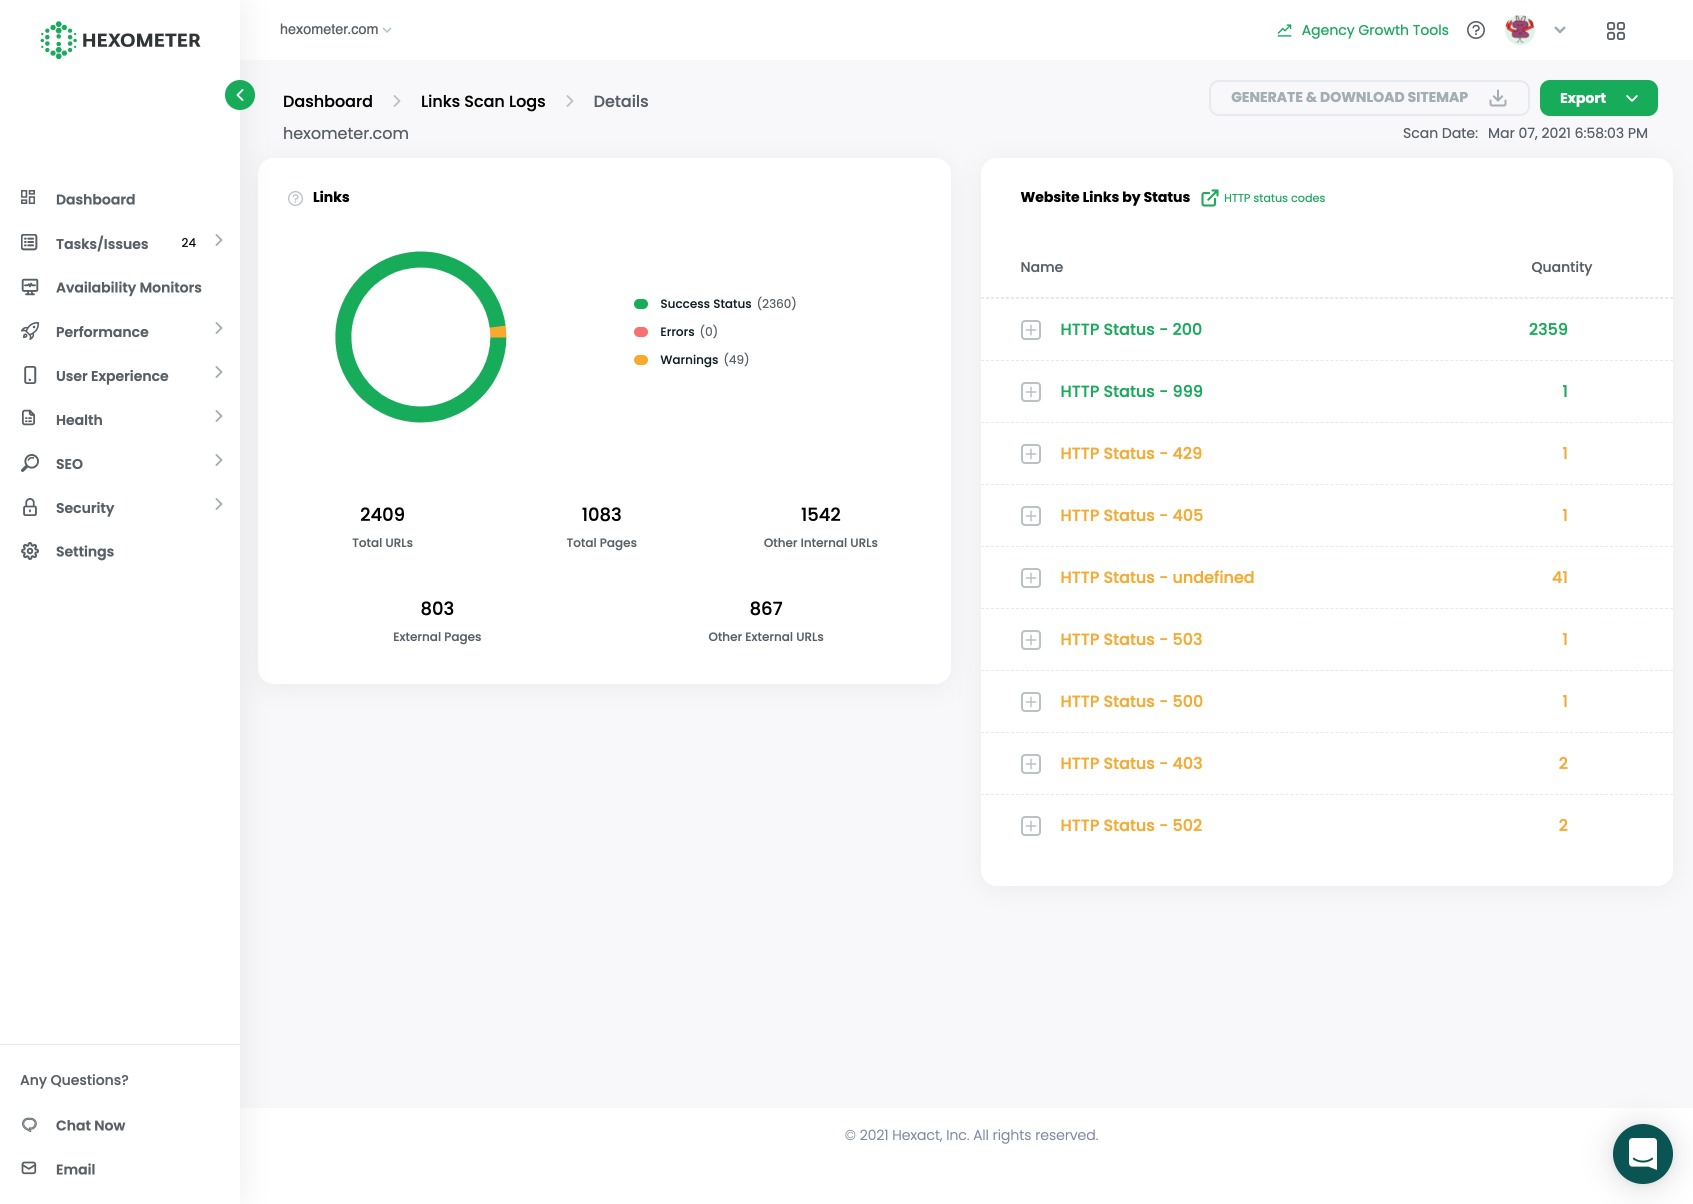Collapse the sidebar with green arrow button
1693x1204 pixels.
pyautogui.click(x=240, y=95)
